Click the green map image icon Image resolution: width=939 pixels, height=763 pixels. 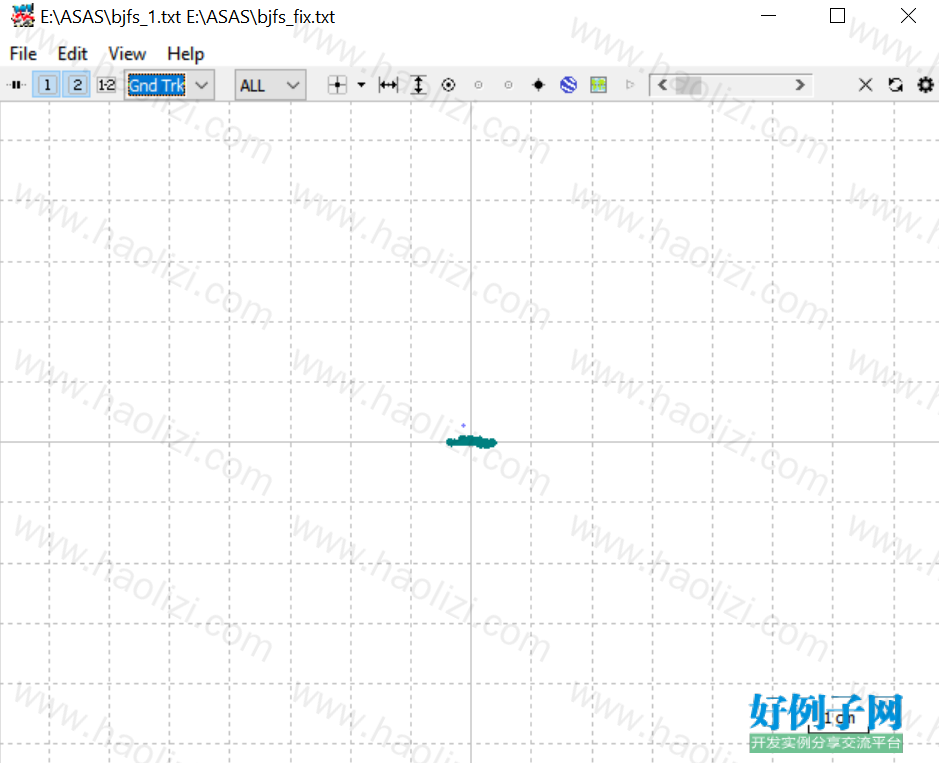click(x=598, y=85)
